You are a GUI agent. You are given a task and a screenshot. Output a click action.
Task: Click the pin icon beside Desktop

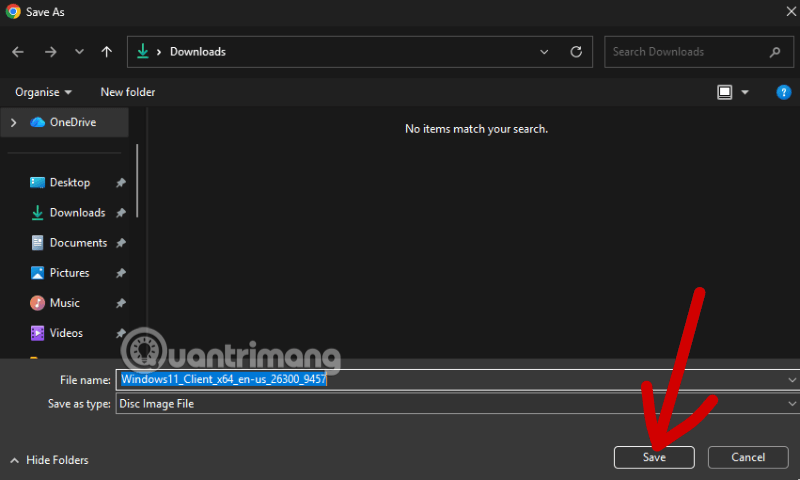120,183
